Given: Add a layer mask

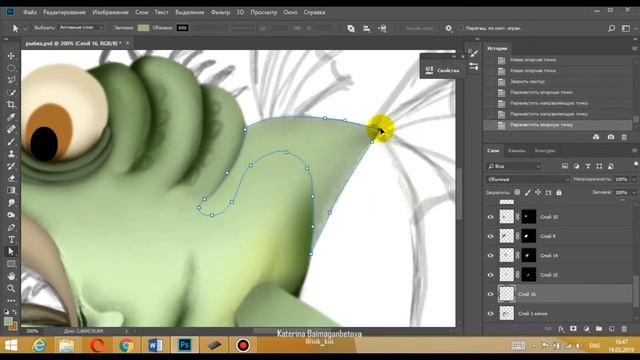Looking at the screenshot, I should tap(573, 329).
